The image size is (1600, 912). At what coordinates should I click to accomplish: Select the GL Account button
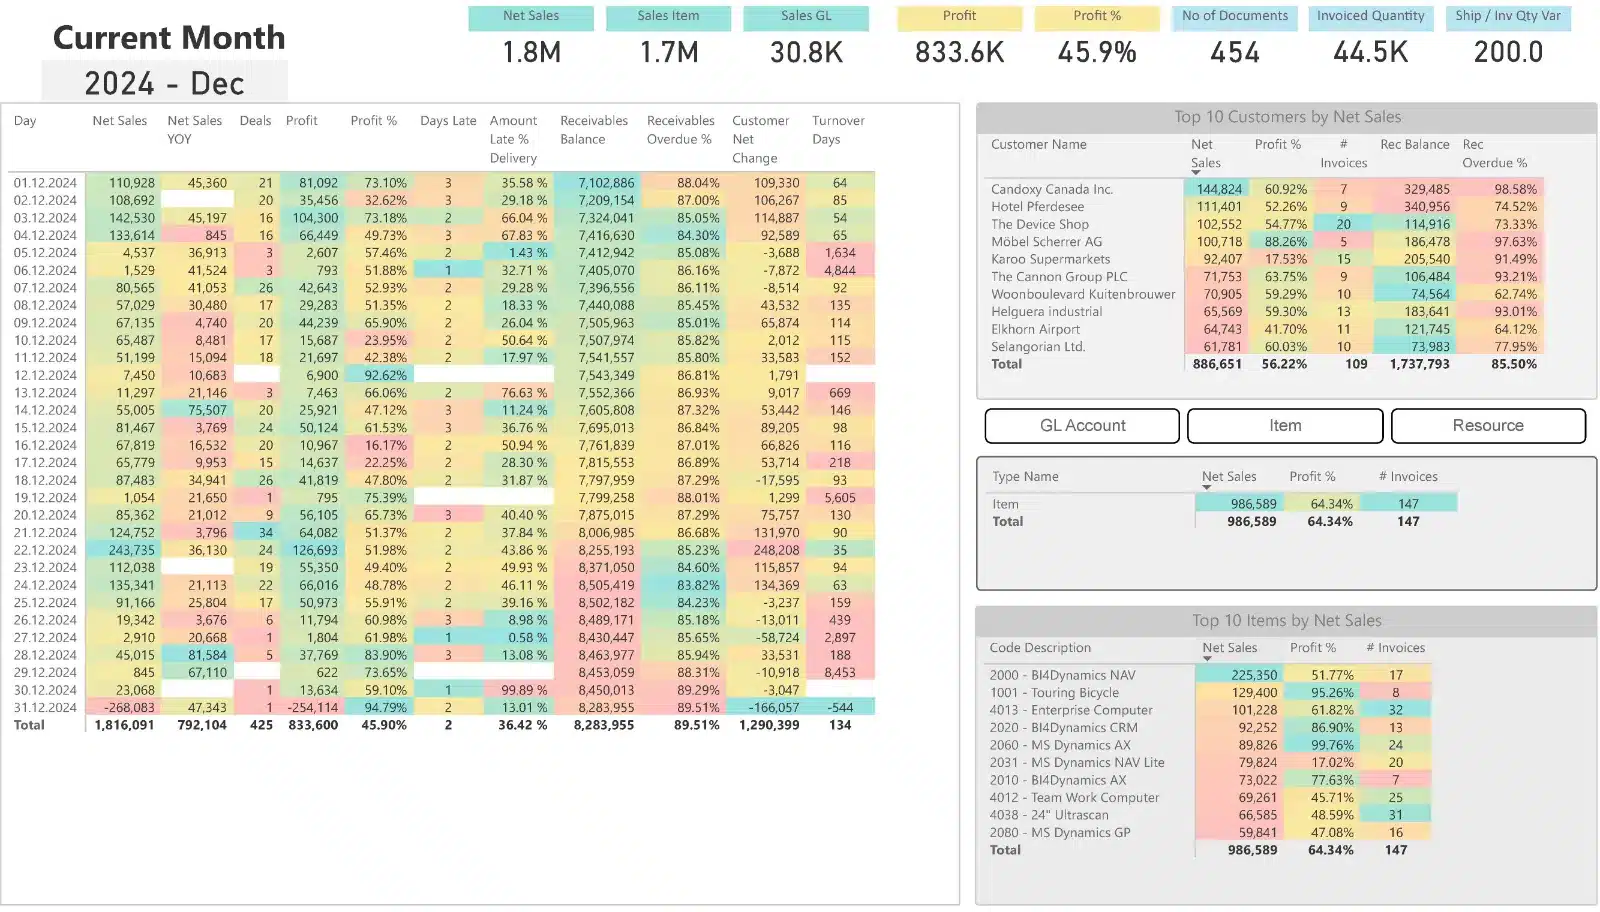click(1082, 426)
